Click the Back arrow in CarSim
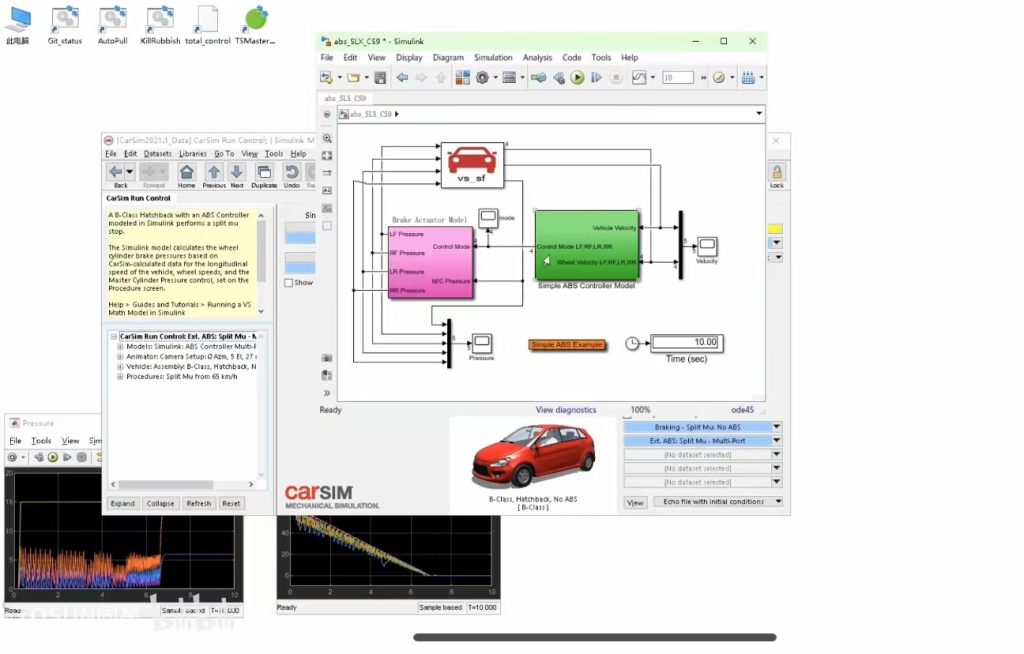The height and width of the screenshot is (654, 1024). click(x=115, y=172)
